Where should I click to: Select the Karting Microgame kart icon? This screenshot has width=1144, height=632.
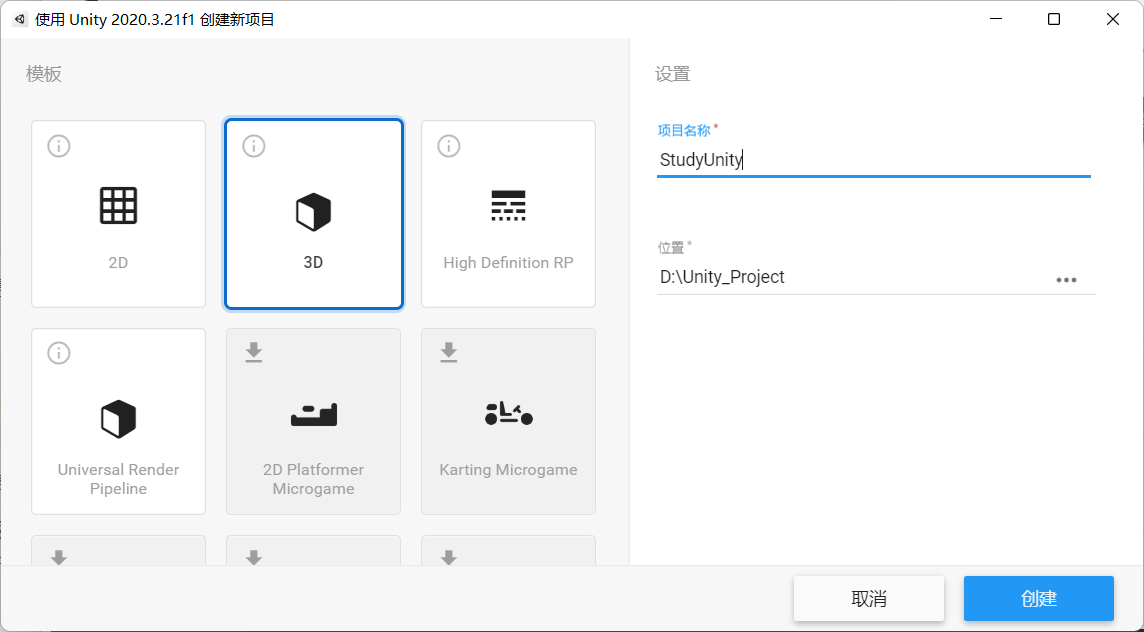[x=509, y=414]
